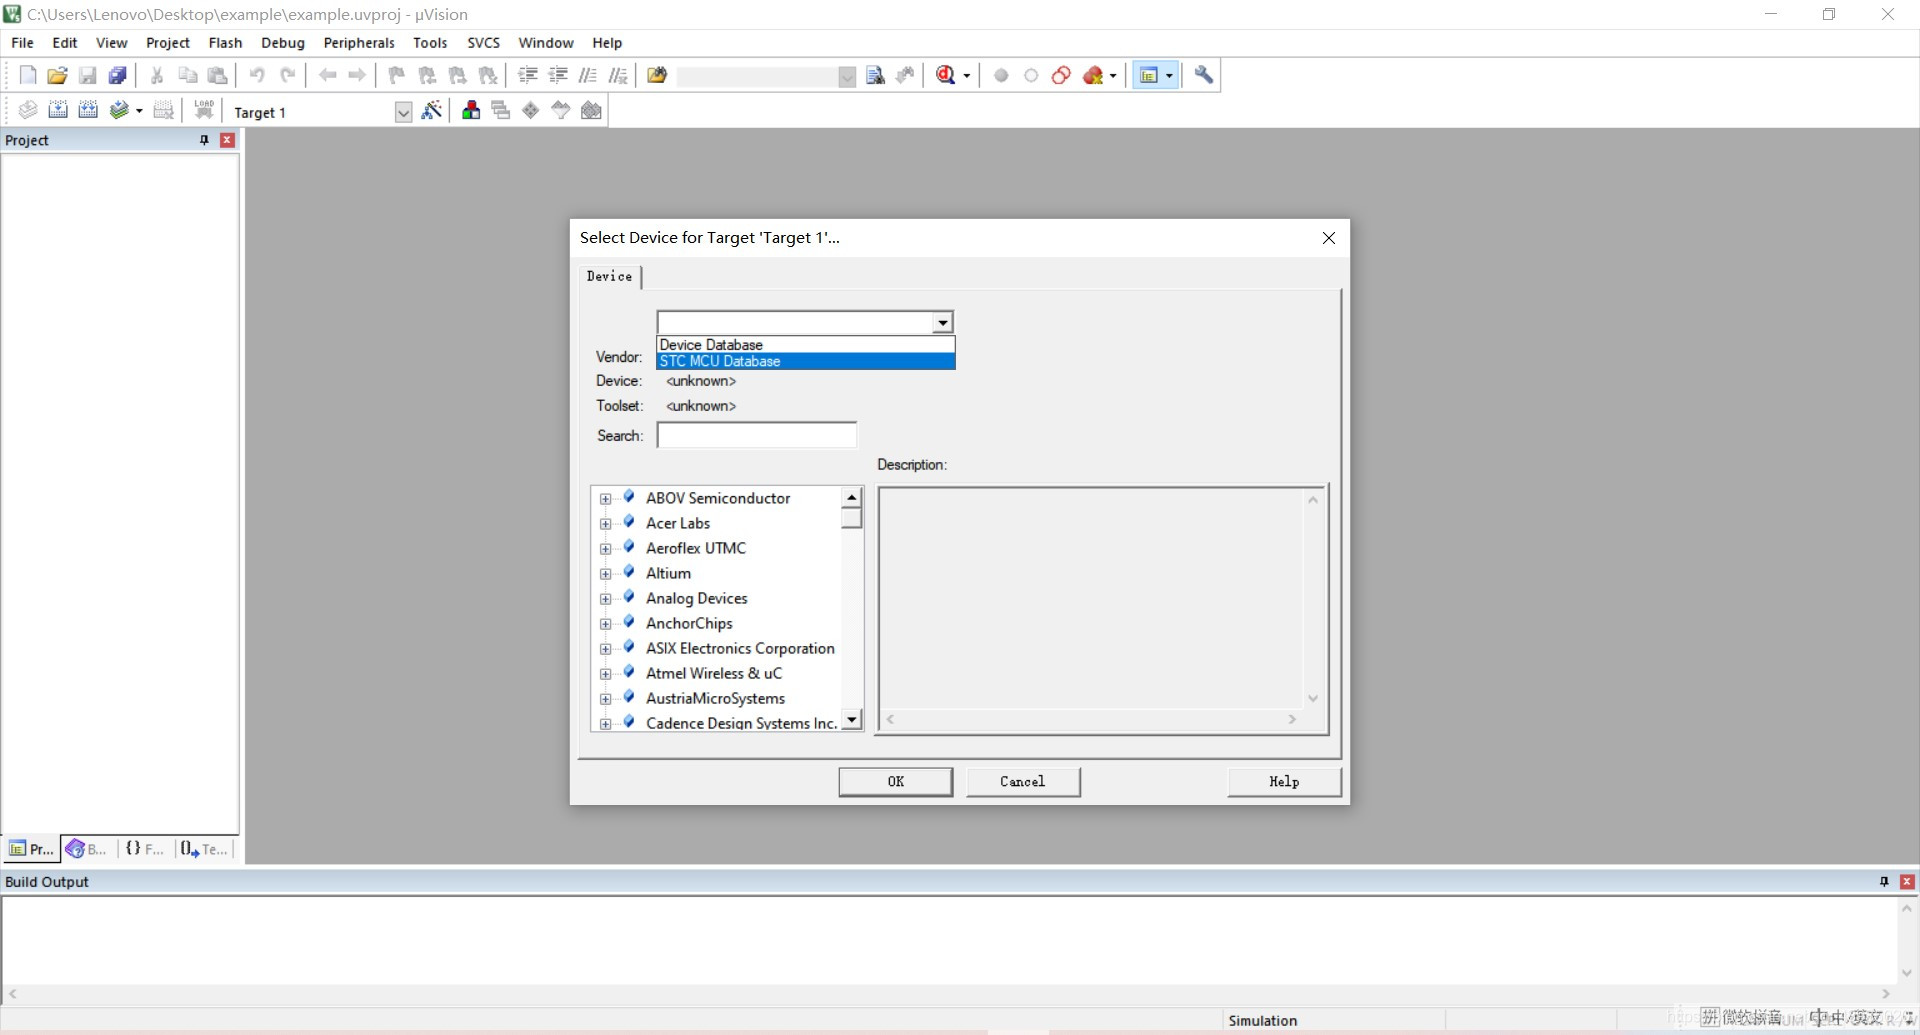Select the Device tab in dialog
The image size is (1920, 1035).
[x=609, y=276]
